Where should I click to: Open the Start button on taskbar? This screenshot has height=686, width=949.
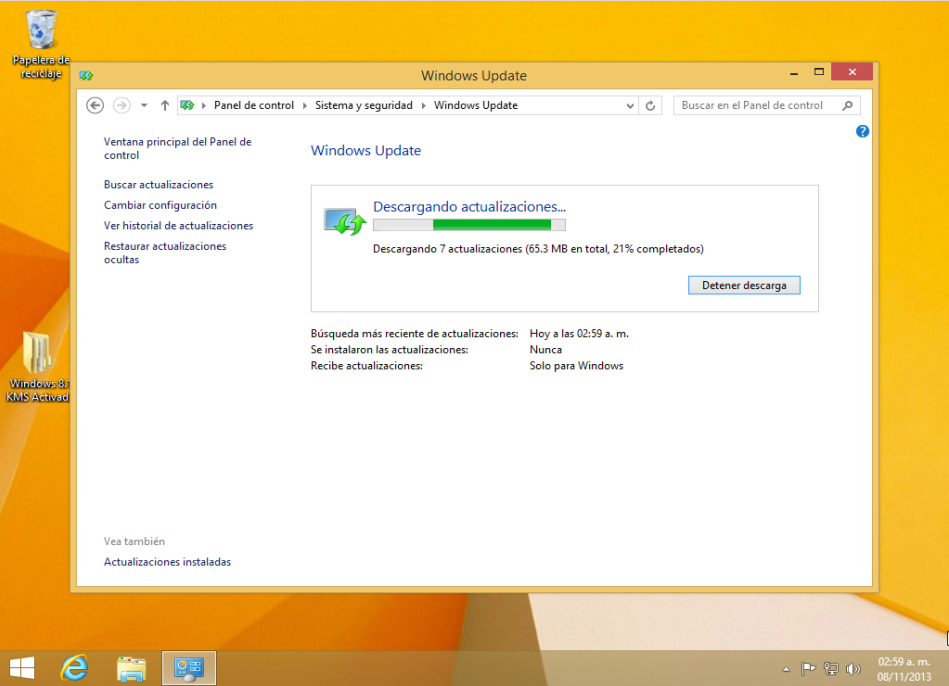(x=22, y=668)
